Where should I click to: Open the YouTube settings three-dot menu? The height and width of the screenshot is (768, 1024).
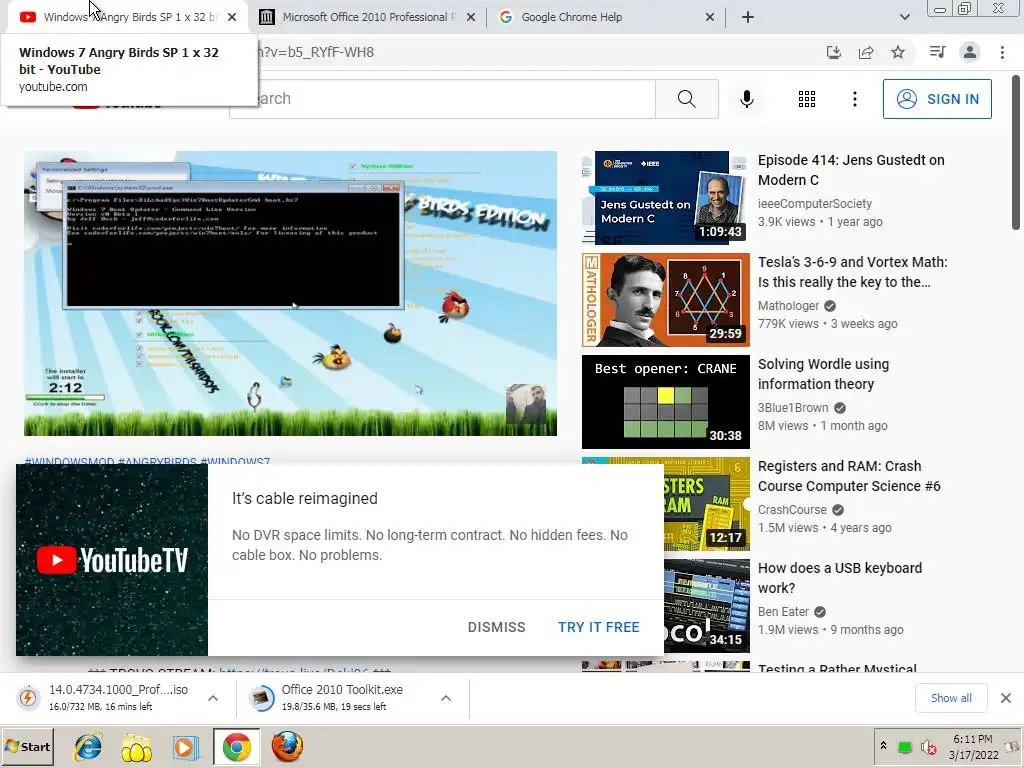(855, 99)
